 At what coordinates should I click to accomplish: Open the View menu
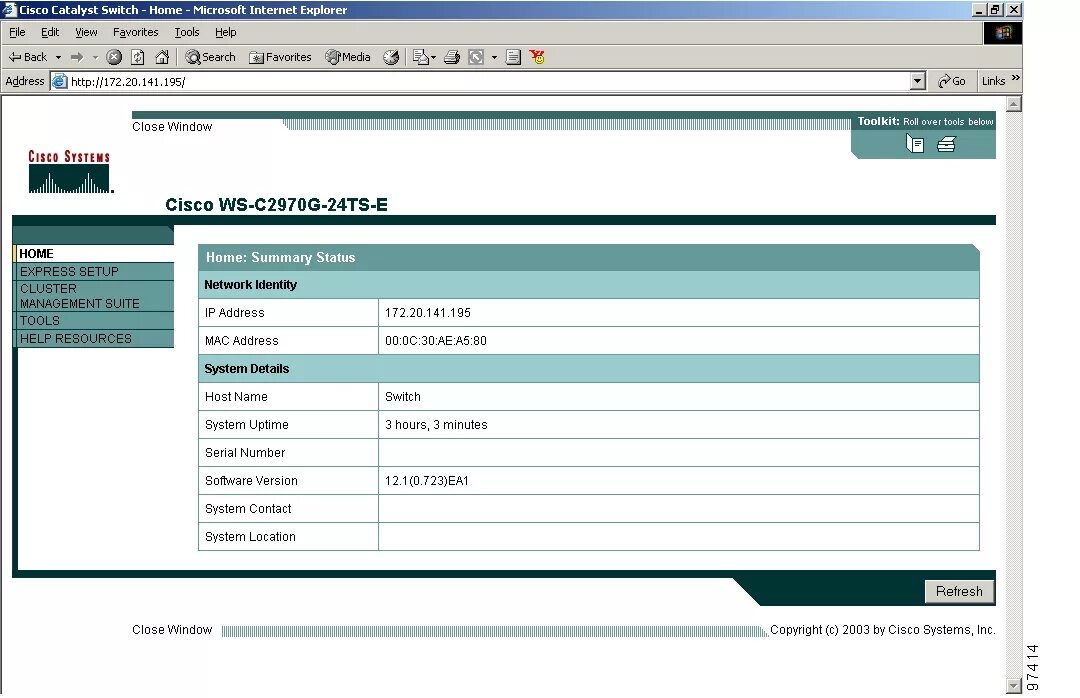pyautogui.click(x=86, y=32)
